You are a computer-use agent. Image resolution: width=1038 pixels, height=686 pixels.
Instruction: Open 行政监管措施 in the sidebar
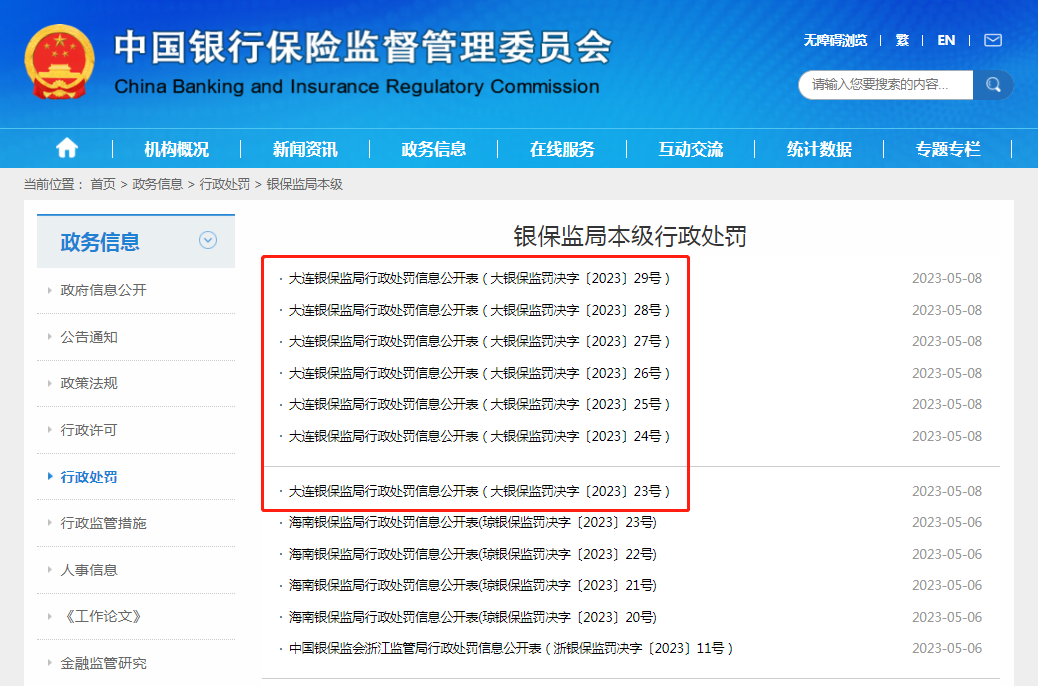[103, 523]
